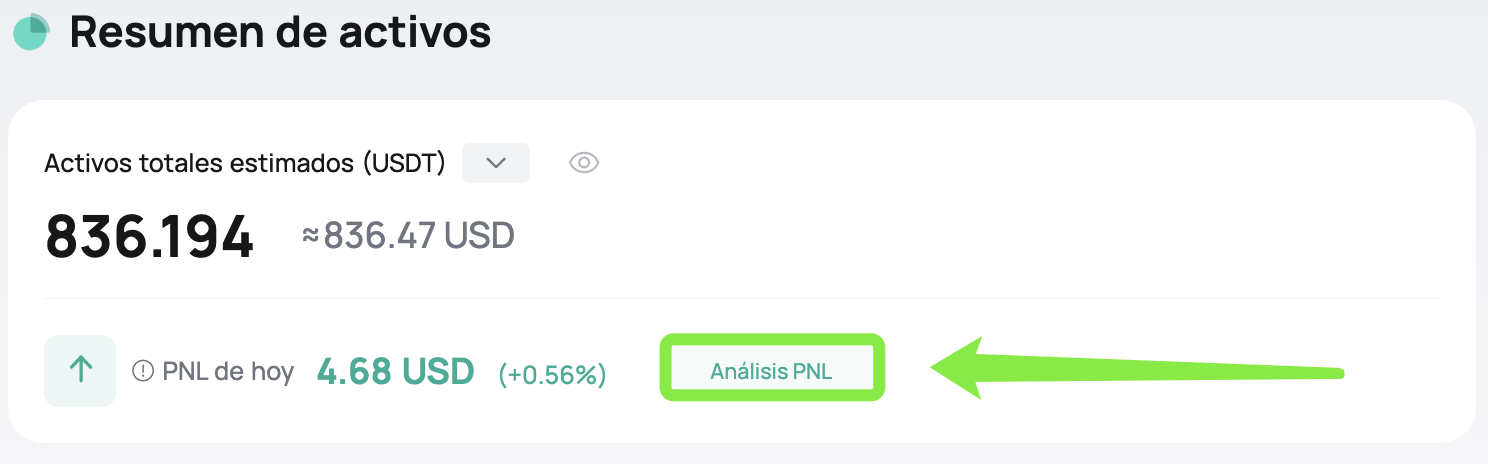Select the 4.68 USD profit value
This screenshot has width=1488, height=464.
coord(396,371)
